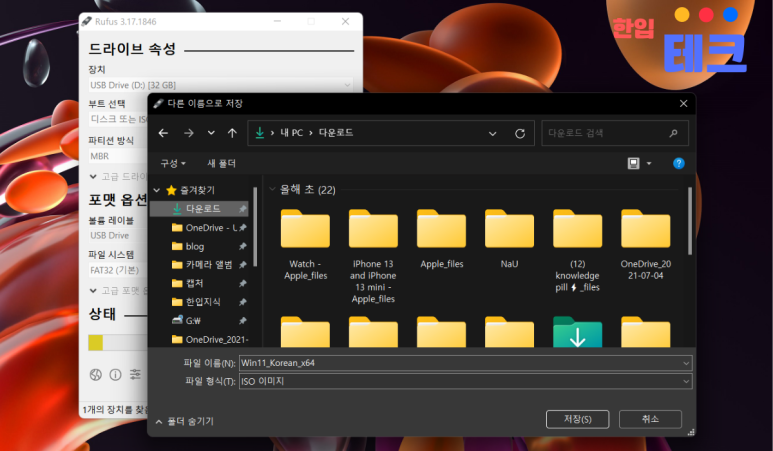The height and width of the screenshot is (451, 773).
Task: Expand Rufus 고급 포맷 옵션 section
Action: point(93,291)
